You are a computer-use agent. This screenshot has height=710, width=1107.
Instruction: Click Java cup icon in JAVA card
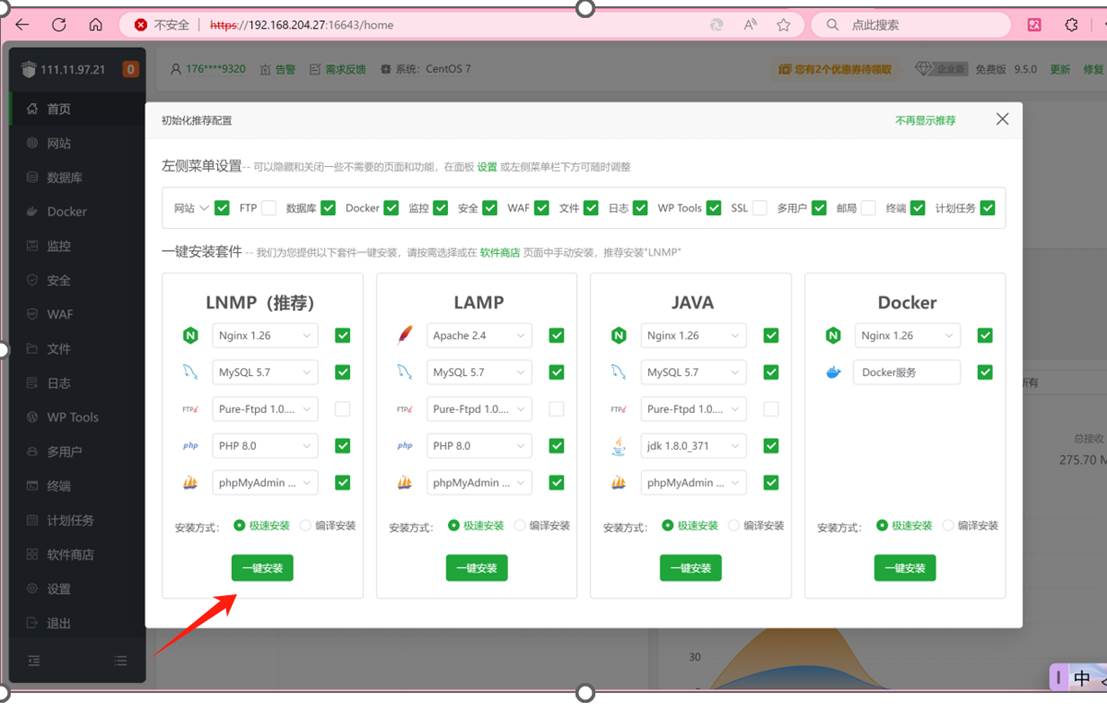(x=618, y=446)
